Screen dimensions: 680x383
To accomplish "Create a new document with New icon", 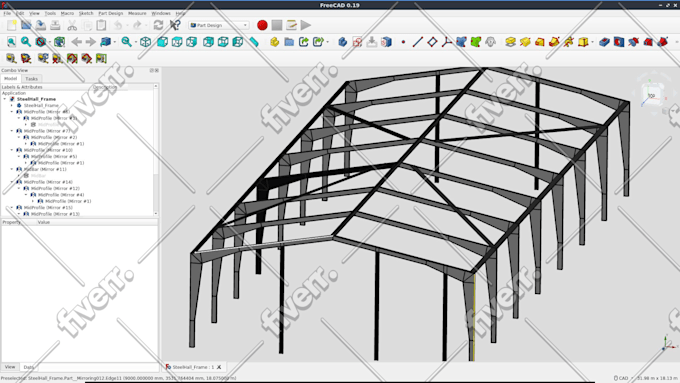I will point(12,25).
